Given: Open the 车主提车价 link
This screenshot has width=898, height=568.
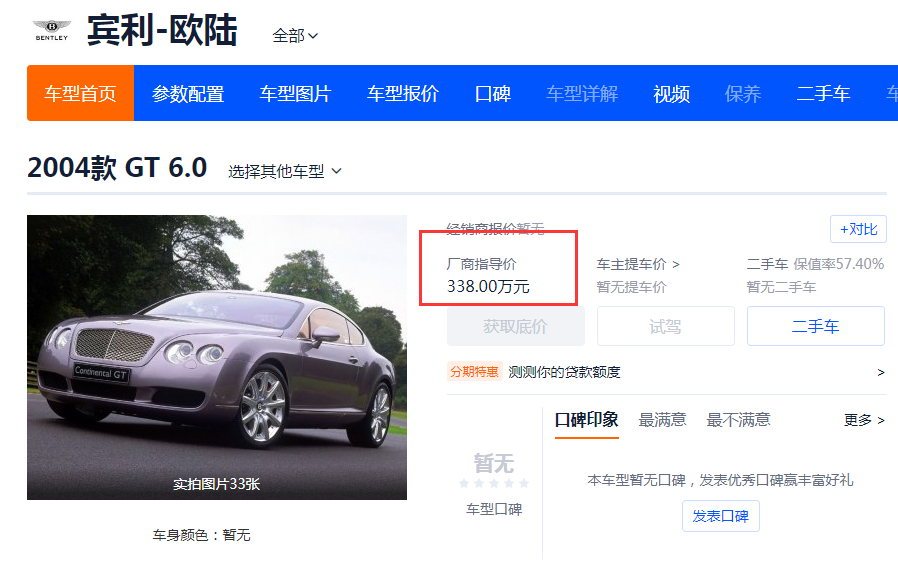Looking at the screenshot, I should [x=638, y=264].
